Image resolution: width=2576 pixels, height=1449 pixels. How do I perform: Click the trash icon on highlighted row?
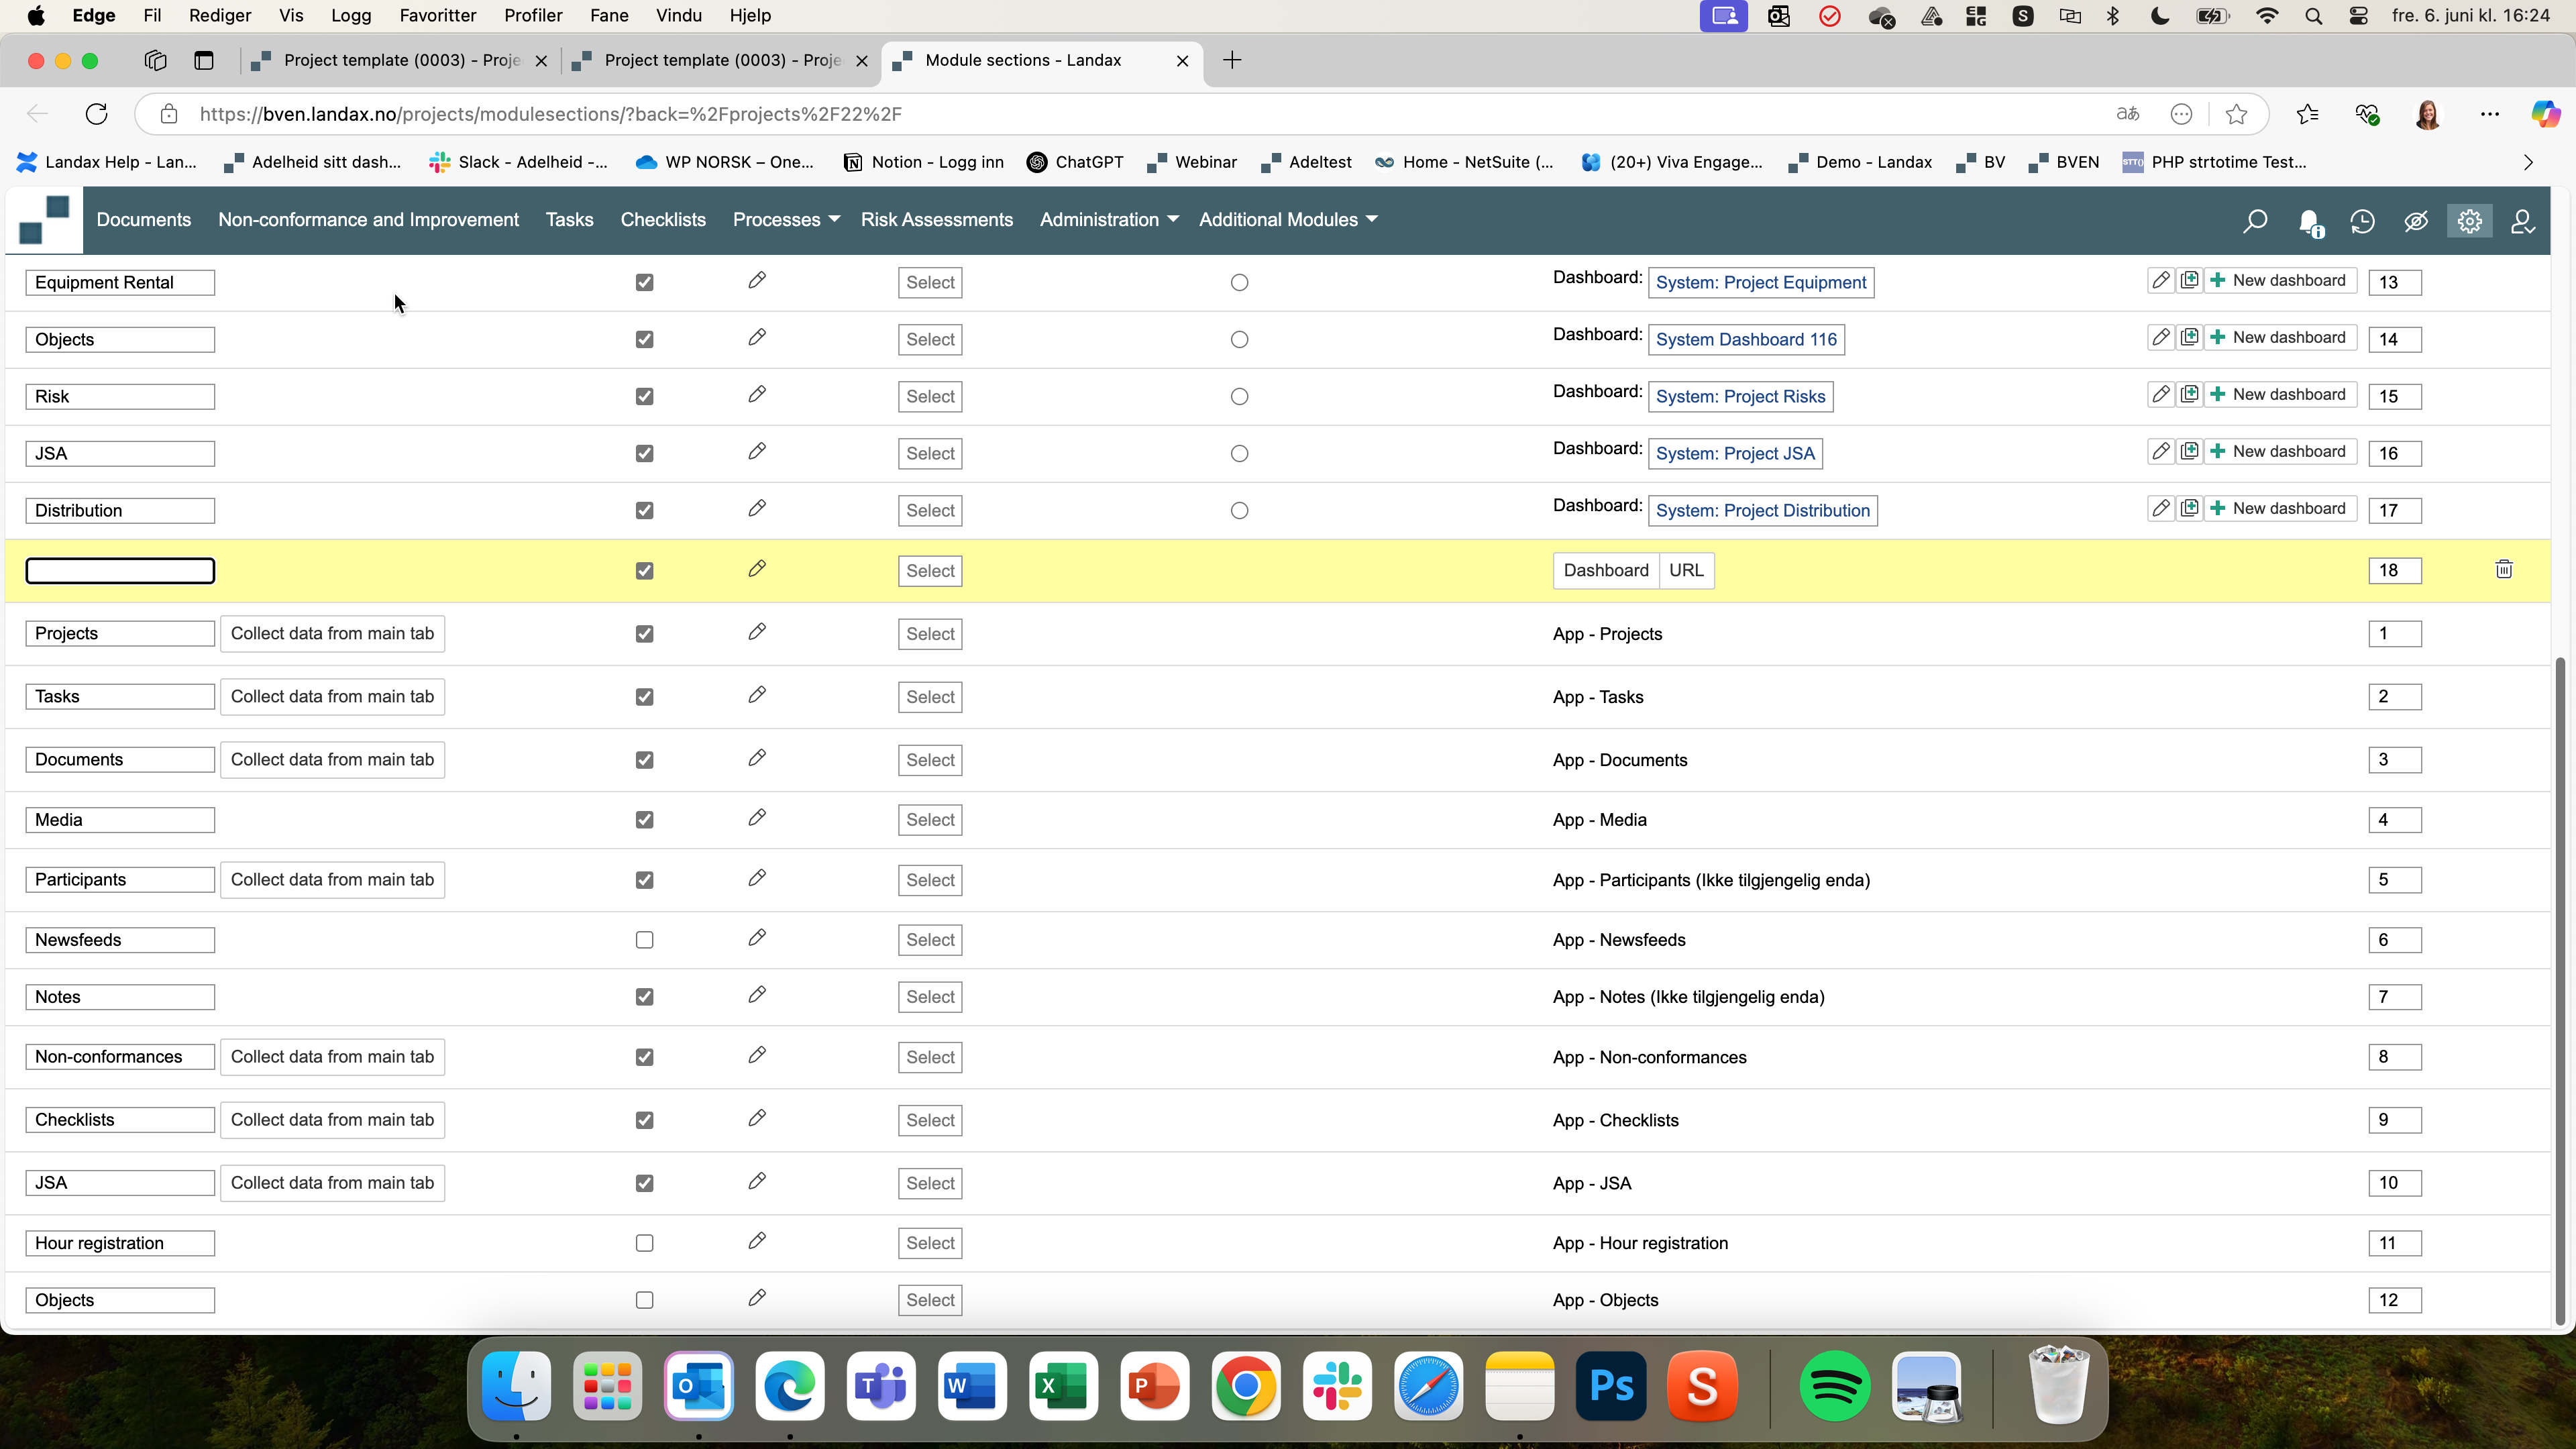click(2503, 570)
